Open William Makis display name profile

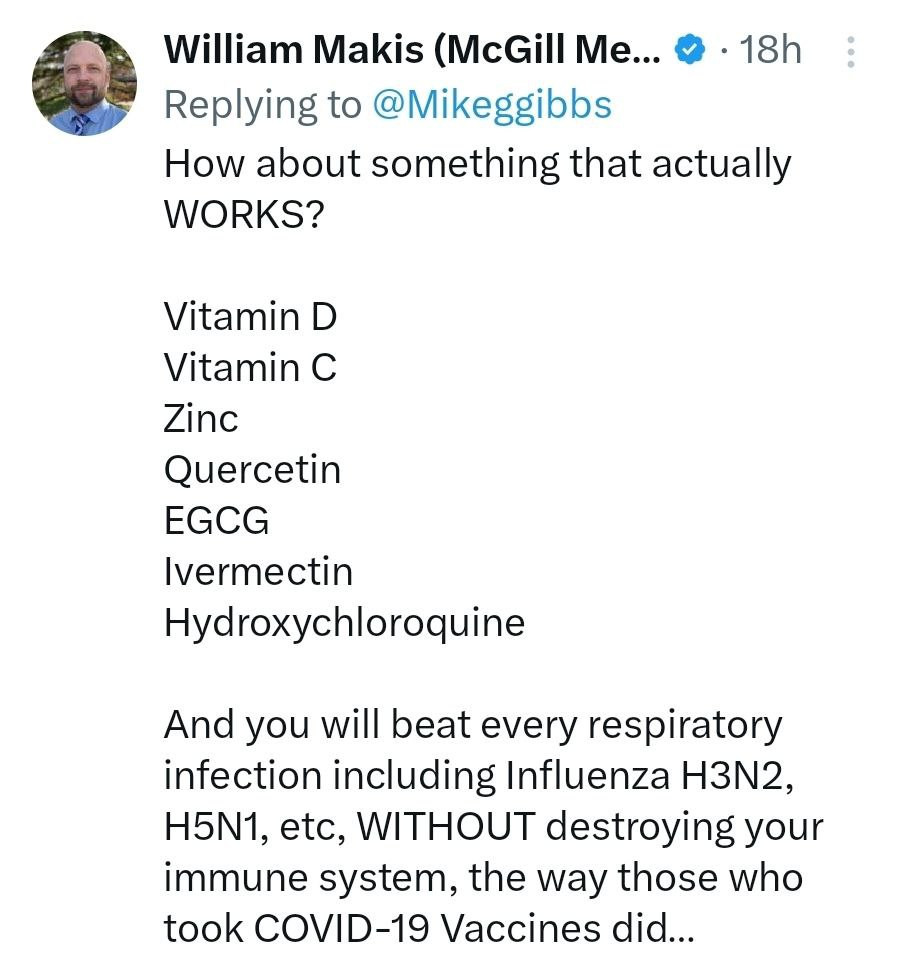point(410,49)
